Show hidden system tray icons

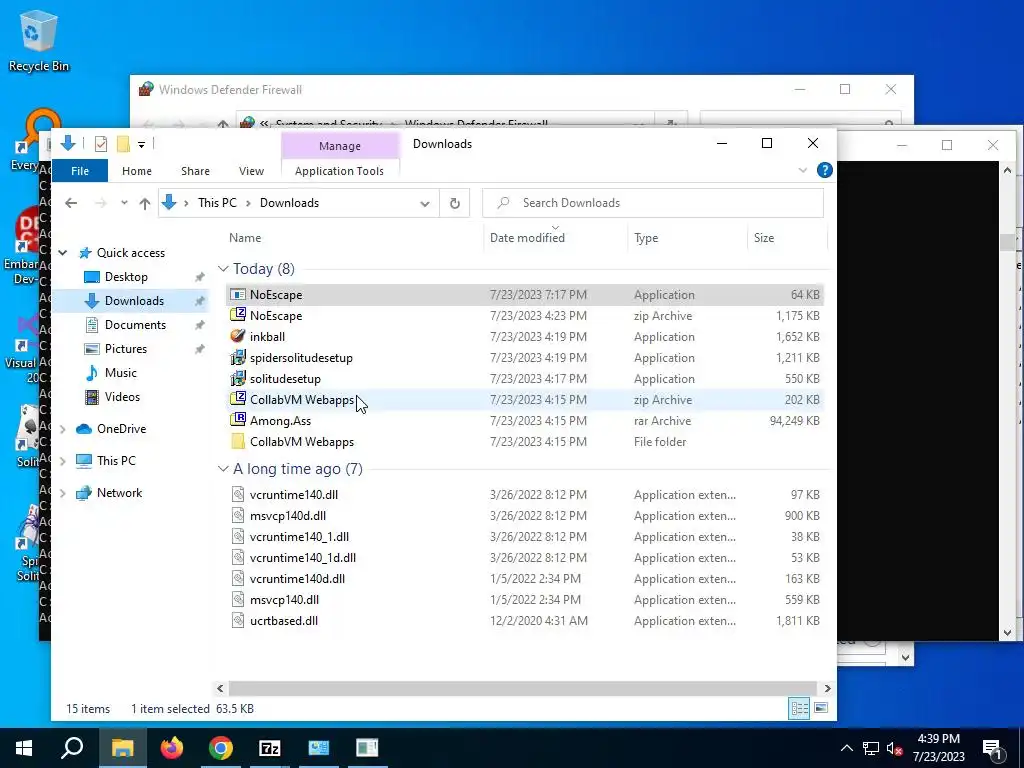846,748
